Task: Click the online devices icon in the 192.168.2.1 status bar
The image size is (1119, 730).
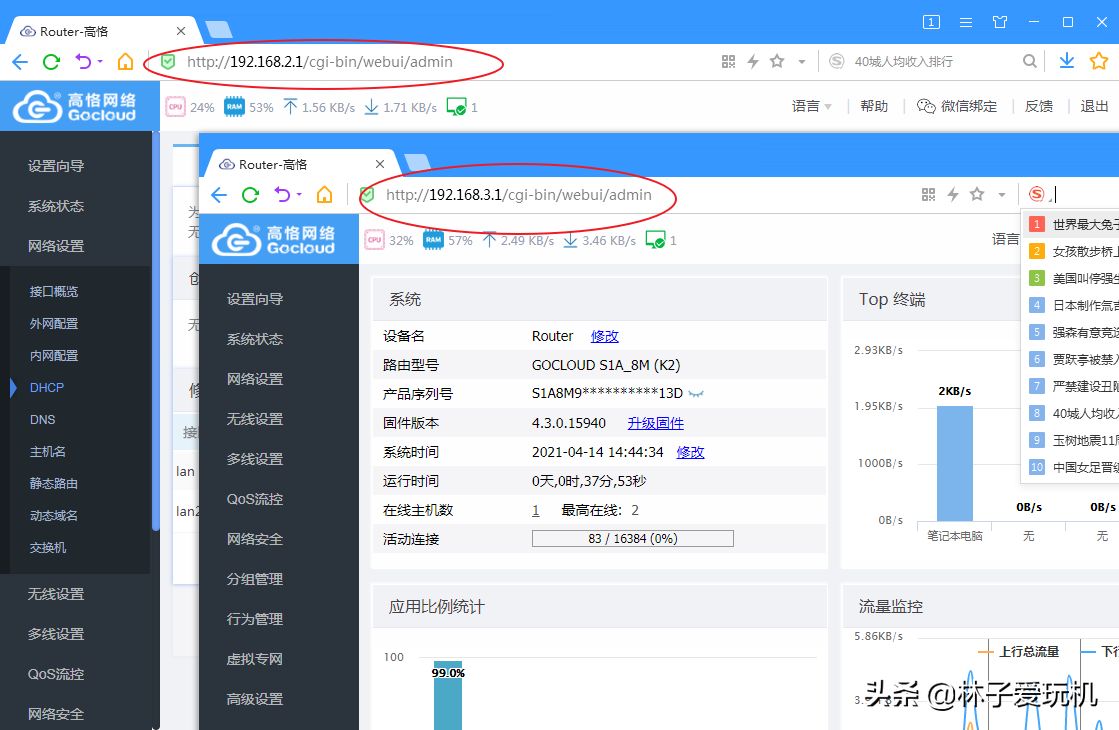Action: tap(456, 107)
